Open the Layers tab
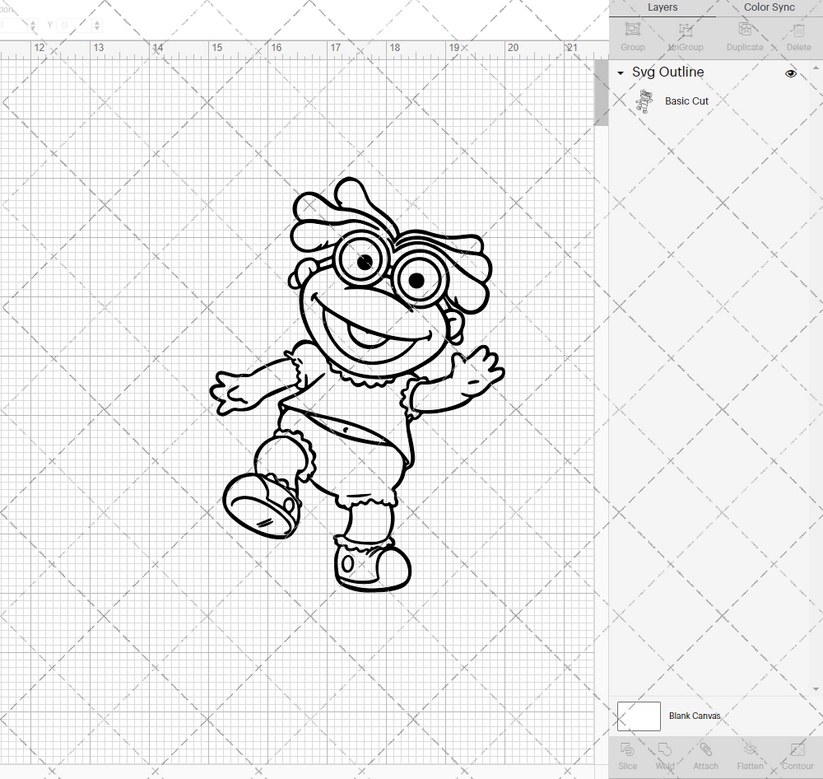The image size is (823, 779). click(x=662, y=7)
